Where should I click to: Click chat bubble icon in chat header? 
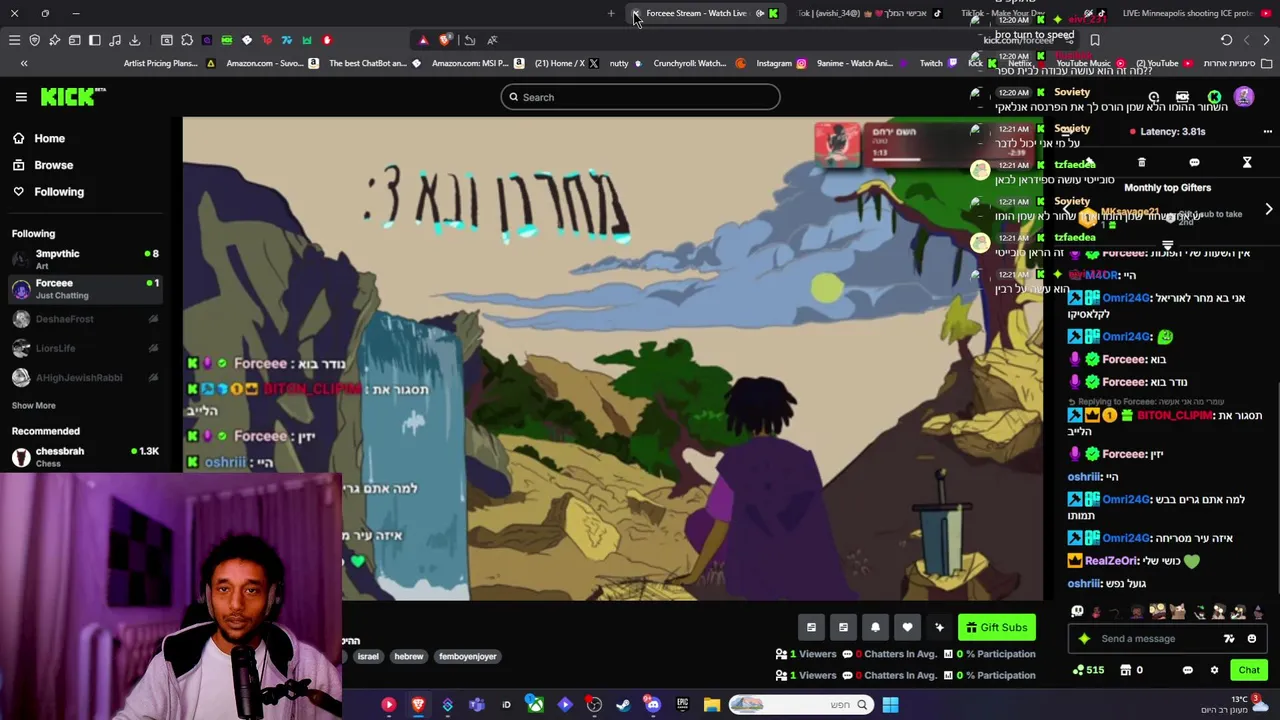point(1194,162)
